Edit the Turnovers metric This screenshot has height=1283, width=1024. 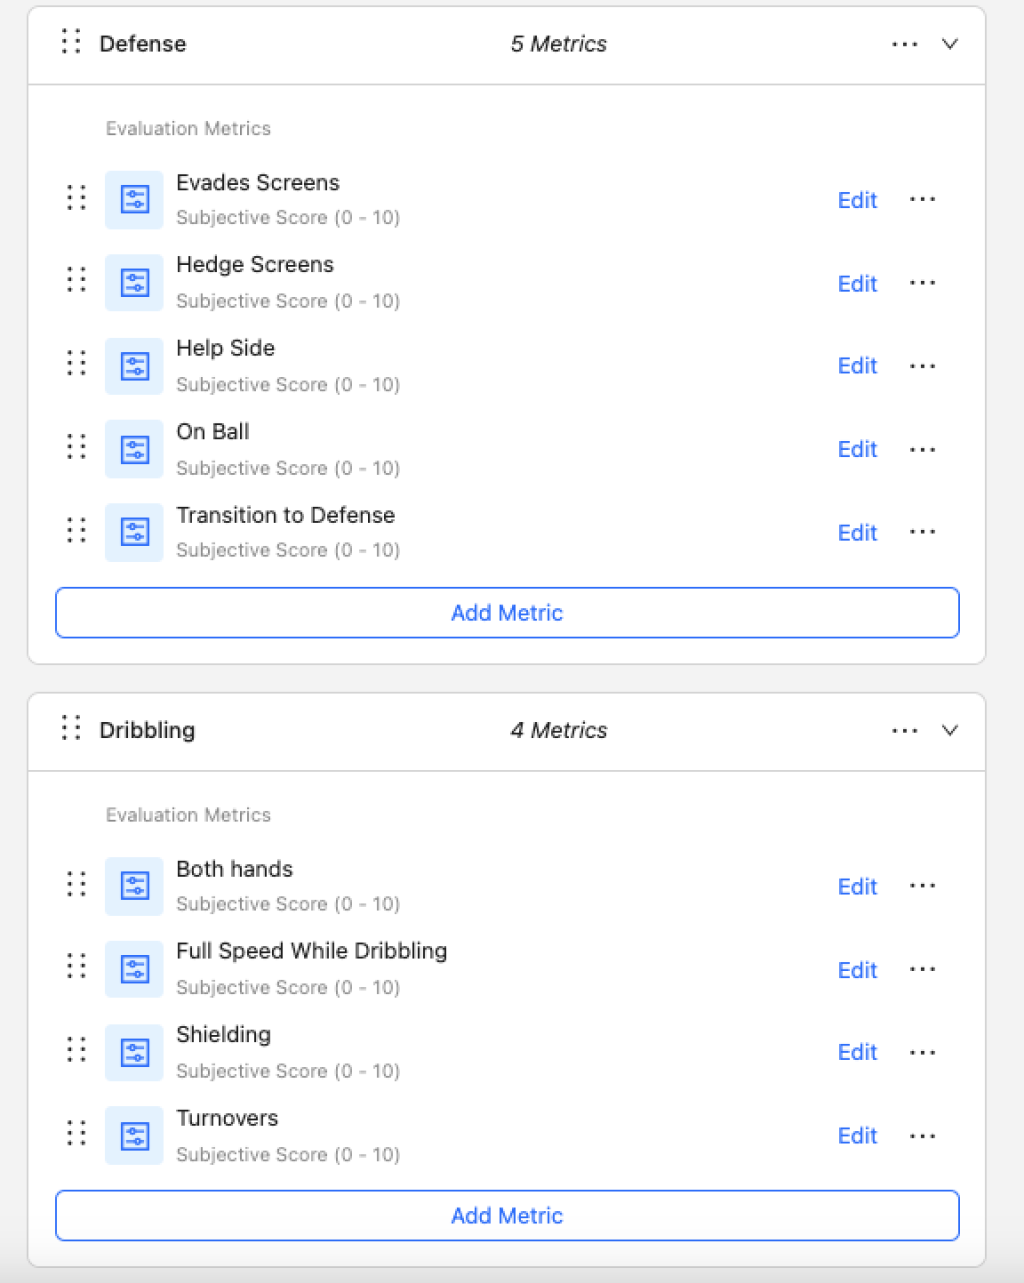(857, 1136)
